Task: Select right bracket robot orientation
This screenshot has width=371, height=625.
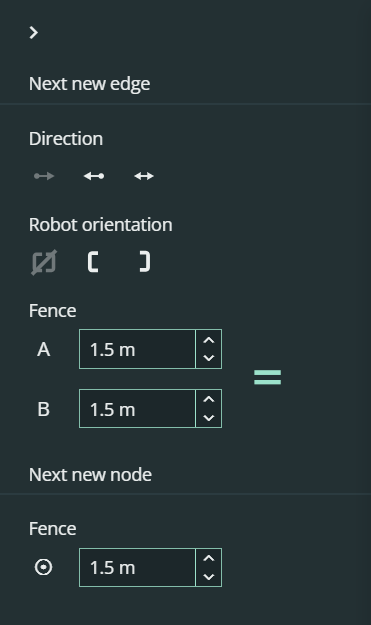Action: pyautogui.click(x=145, y=262)
